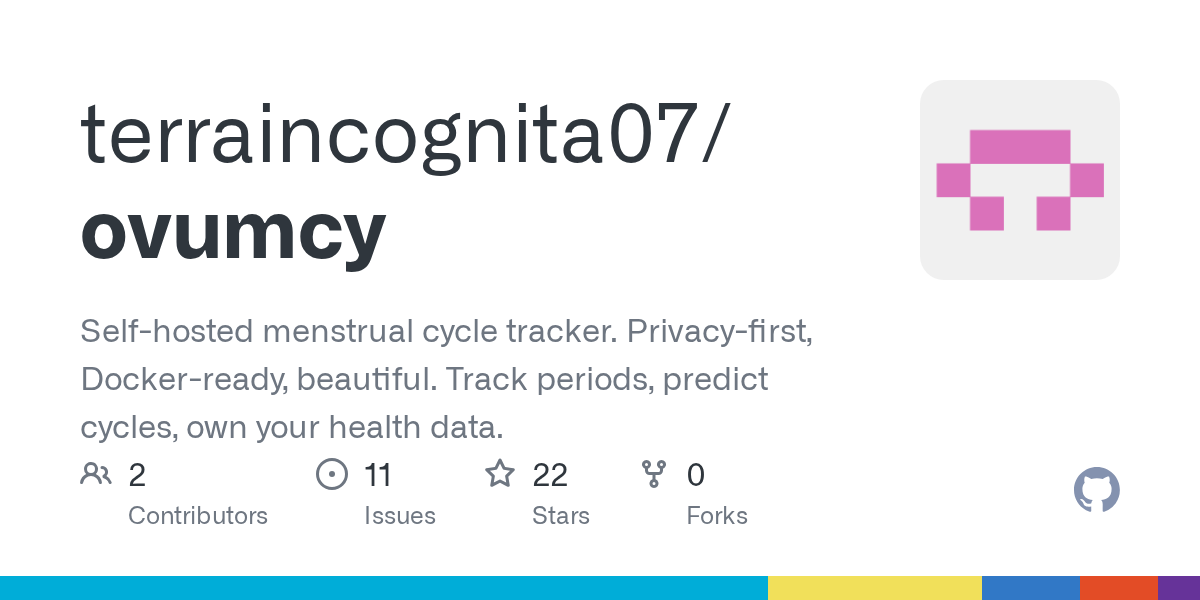Click the Issues circle-dot icon
This screenshot has height=600, width=1200.
click(x=331, y=474)
